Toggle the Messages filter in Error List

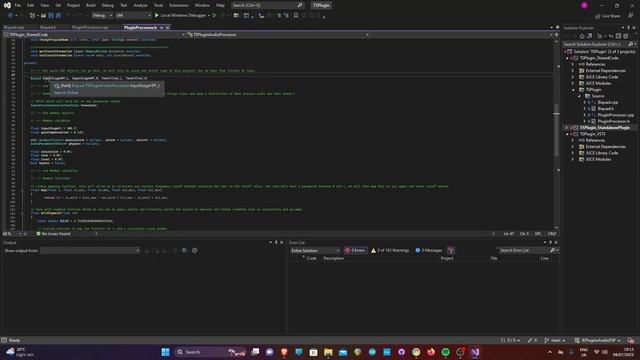click(x=429, y=250)
